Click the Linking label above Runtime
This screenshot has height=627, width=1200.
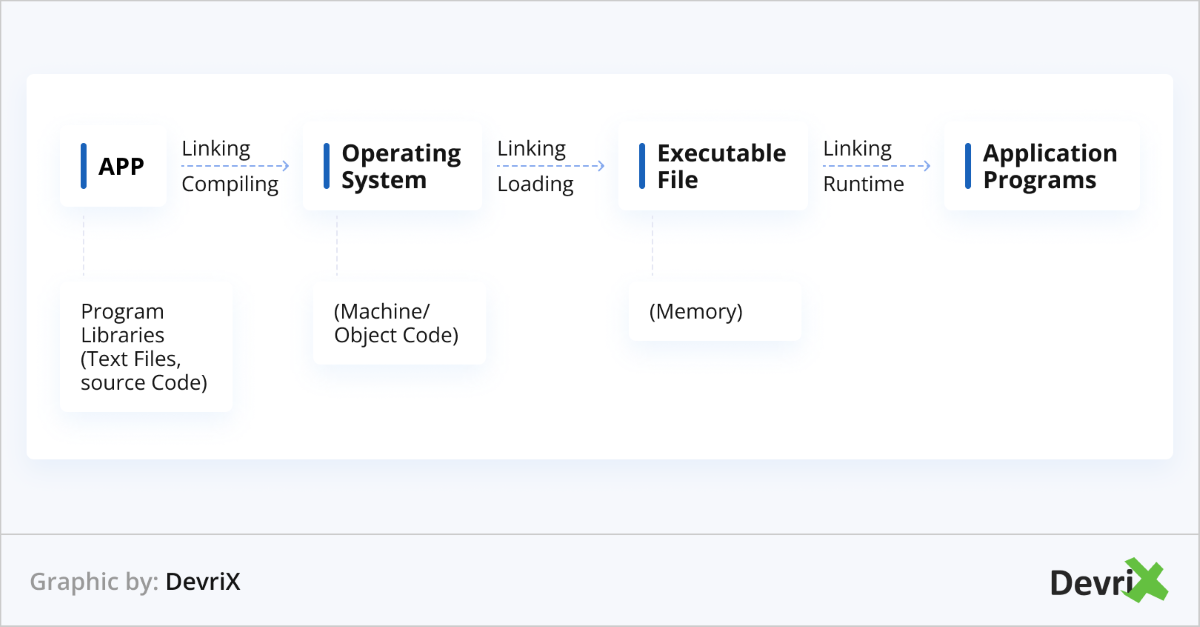point(857,149)
